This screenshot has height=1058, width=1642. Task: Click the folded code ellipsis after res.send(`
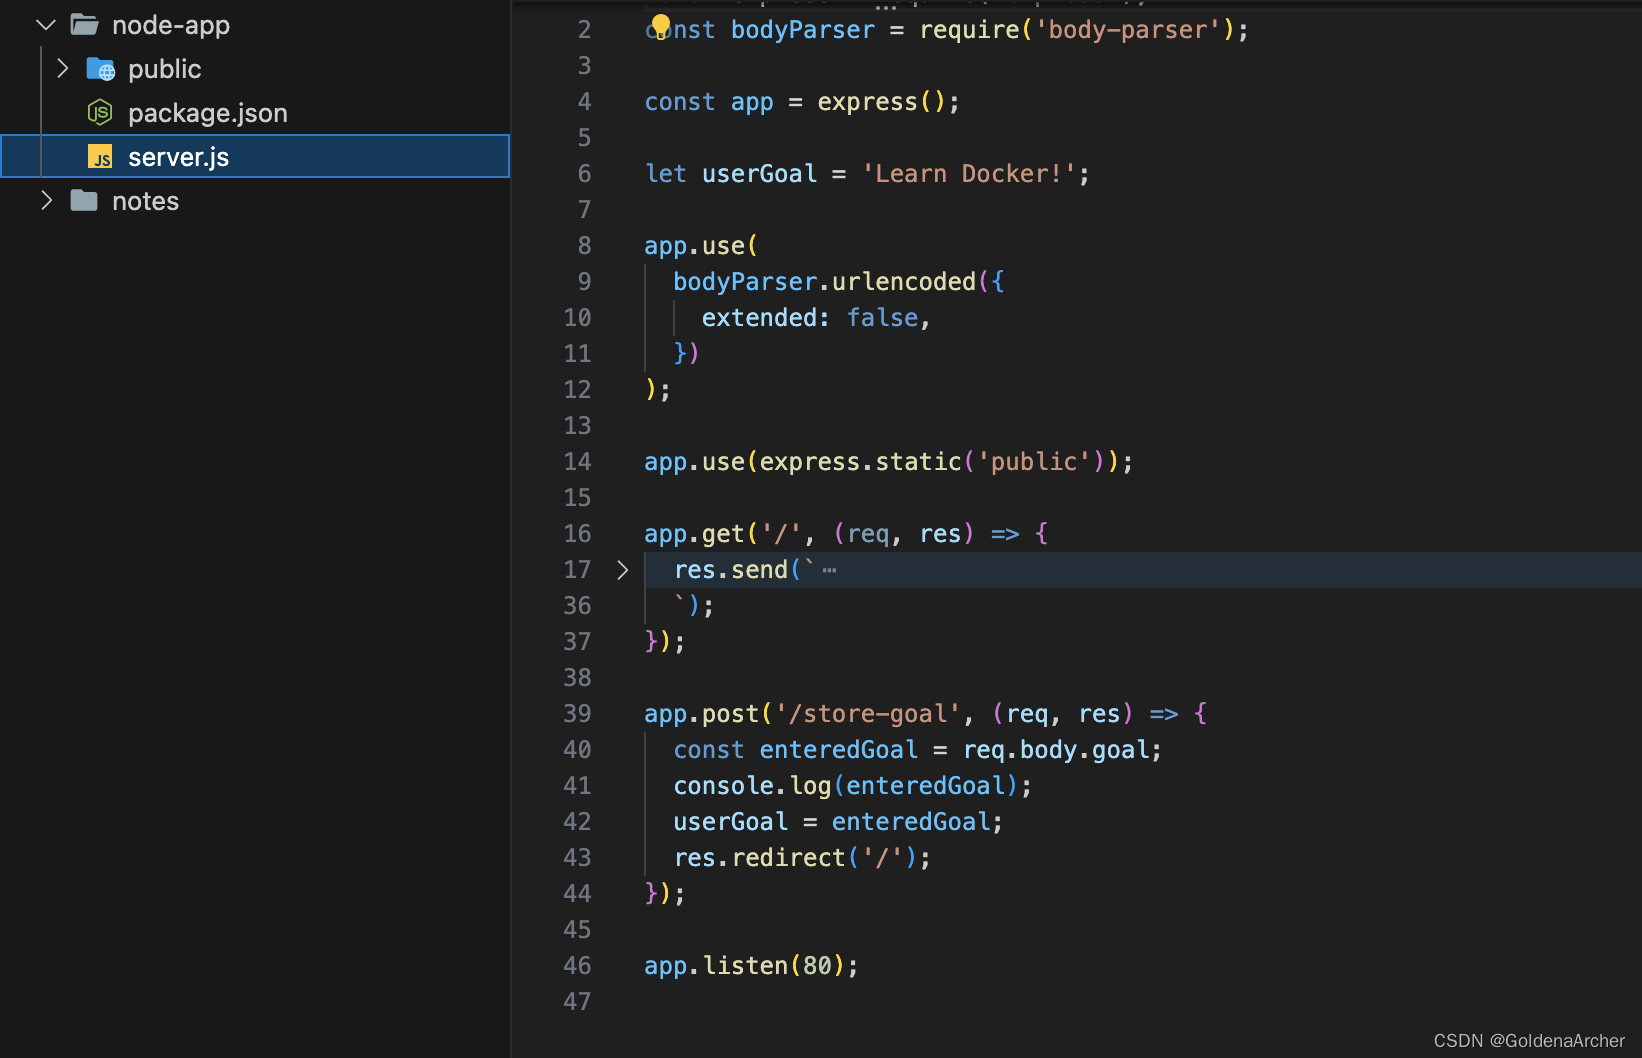click(829, 570)
